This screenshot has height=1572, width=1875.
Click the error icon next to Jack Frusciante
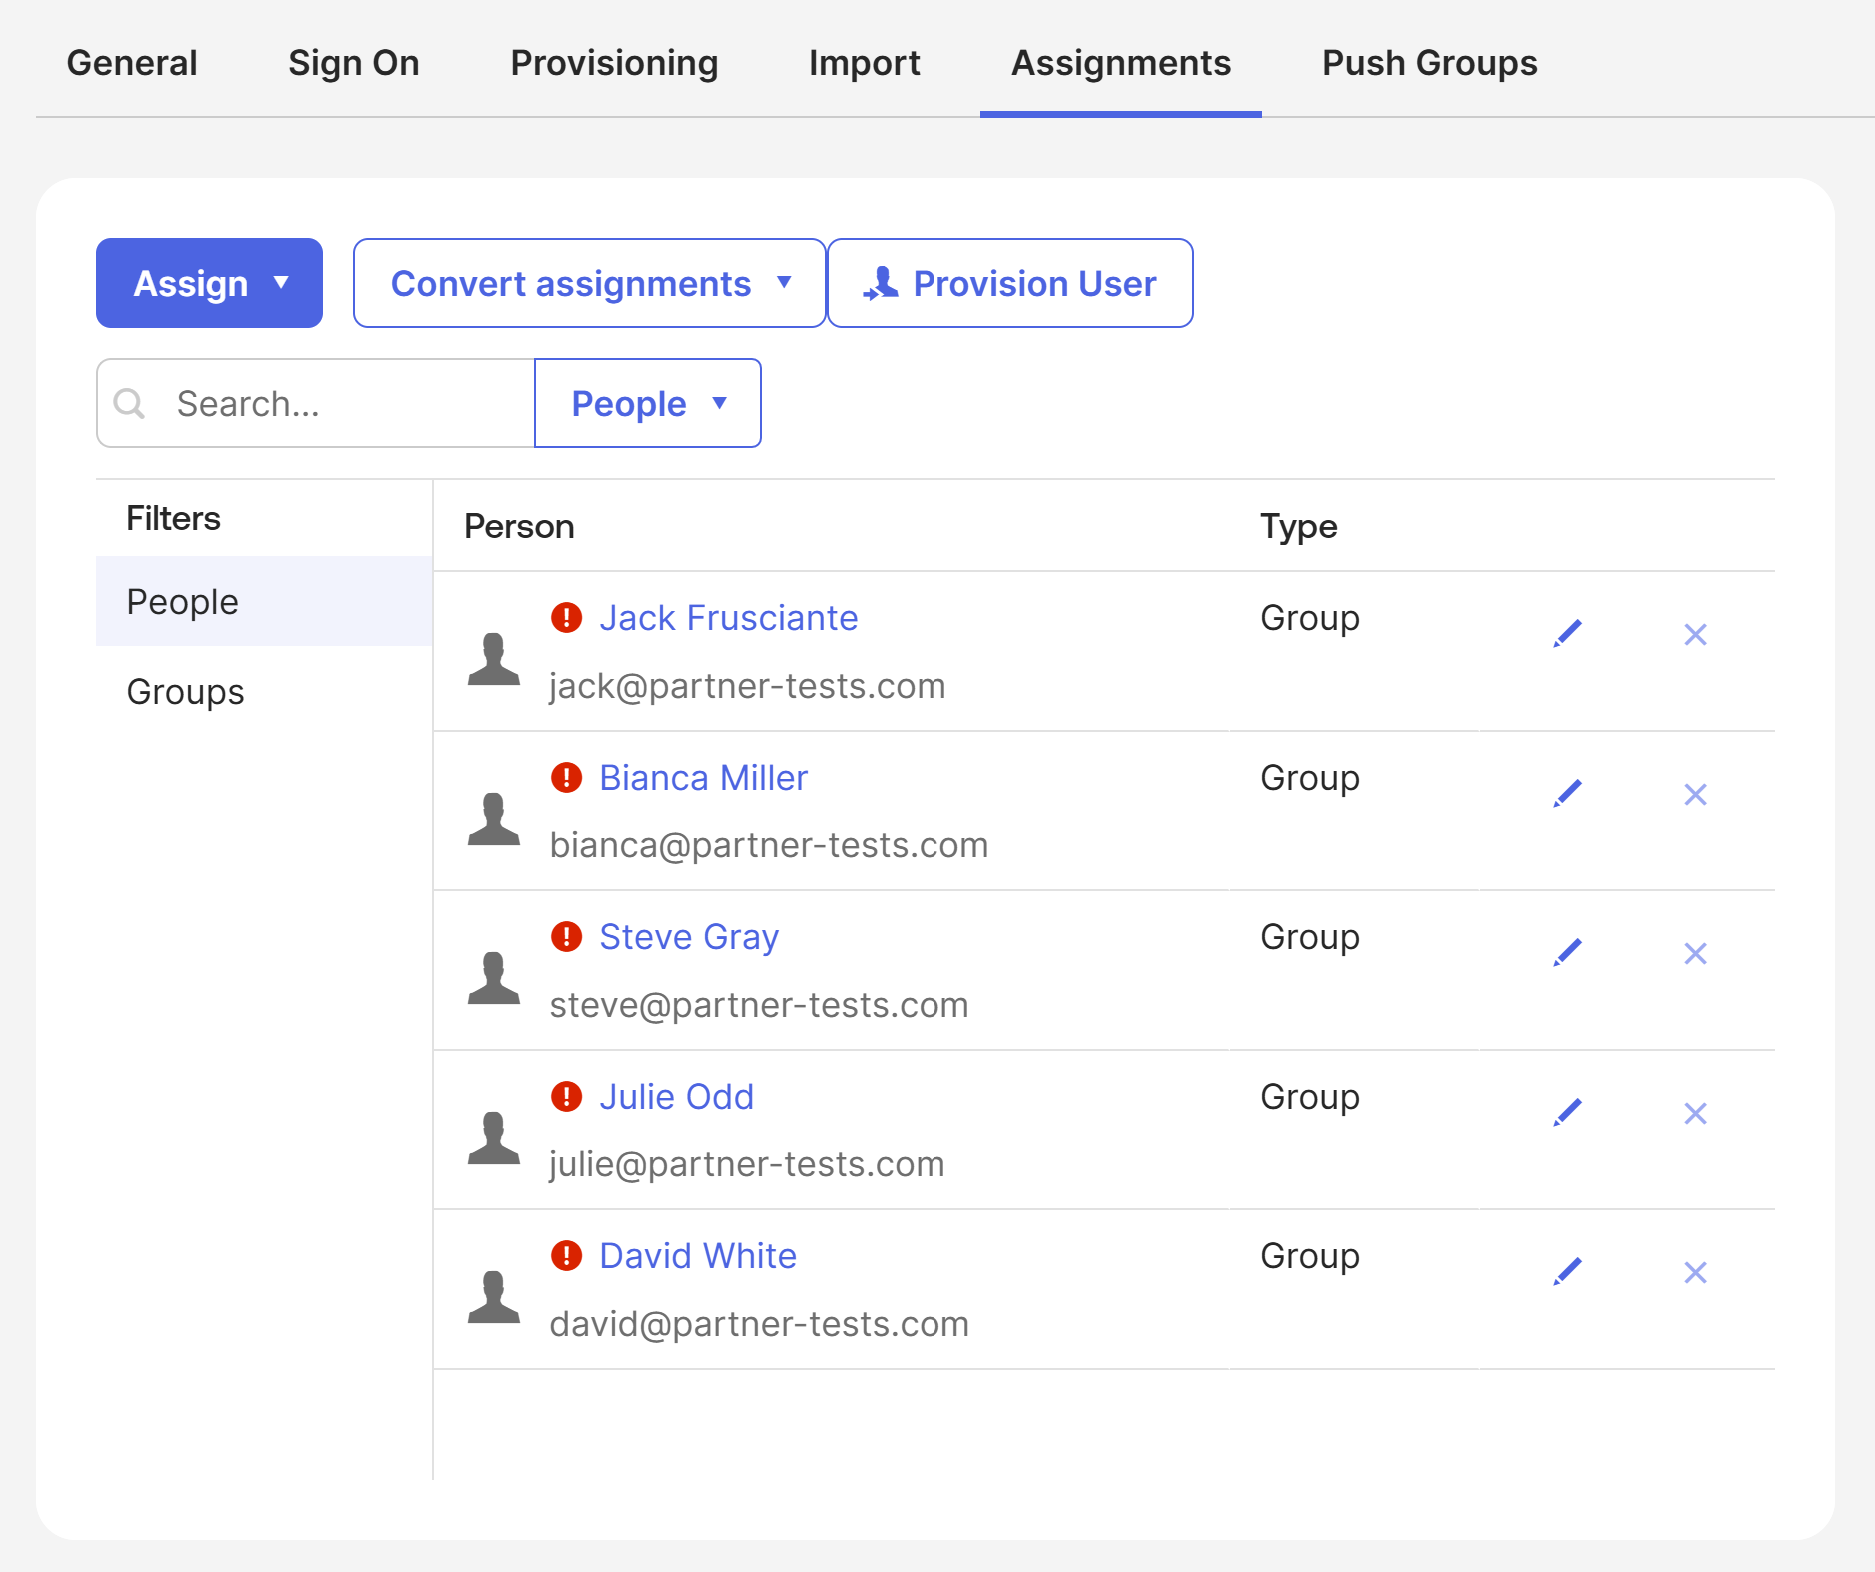click(567, 618)
